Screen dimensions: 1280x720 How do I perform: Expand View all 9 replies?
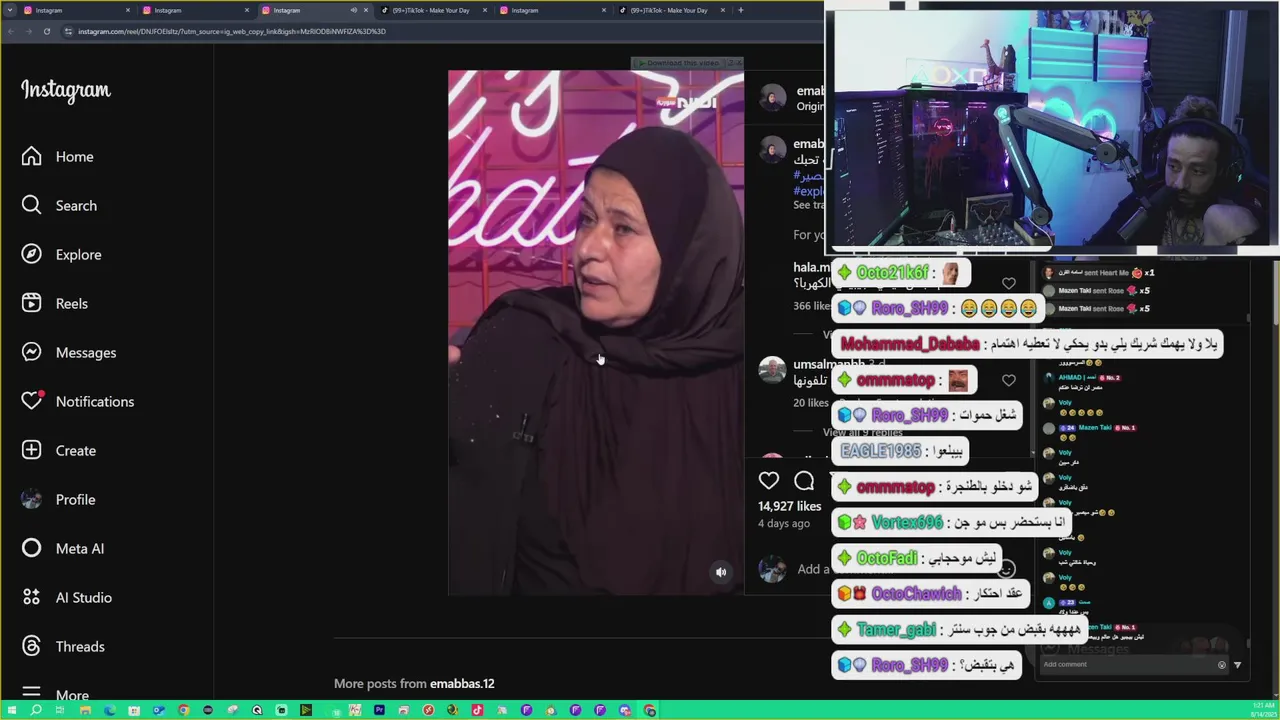pyautogui.click(x=862, y=432)
